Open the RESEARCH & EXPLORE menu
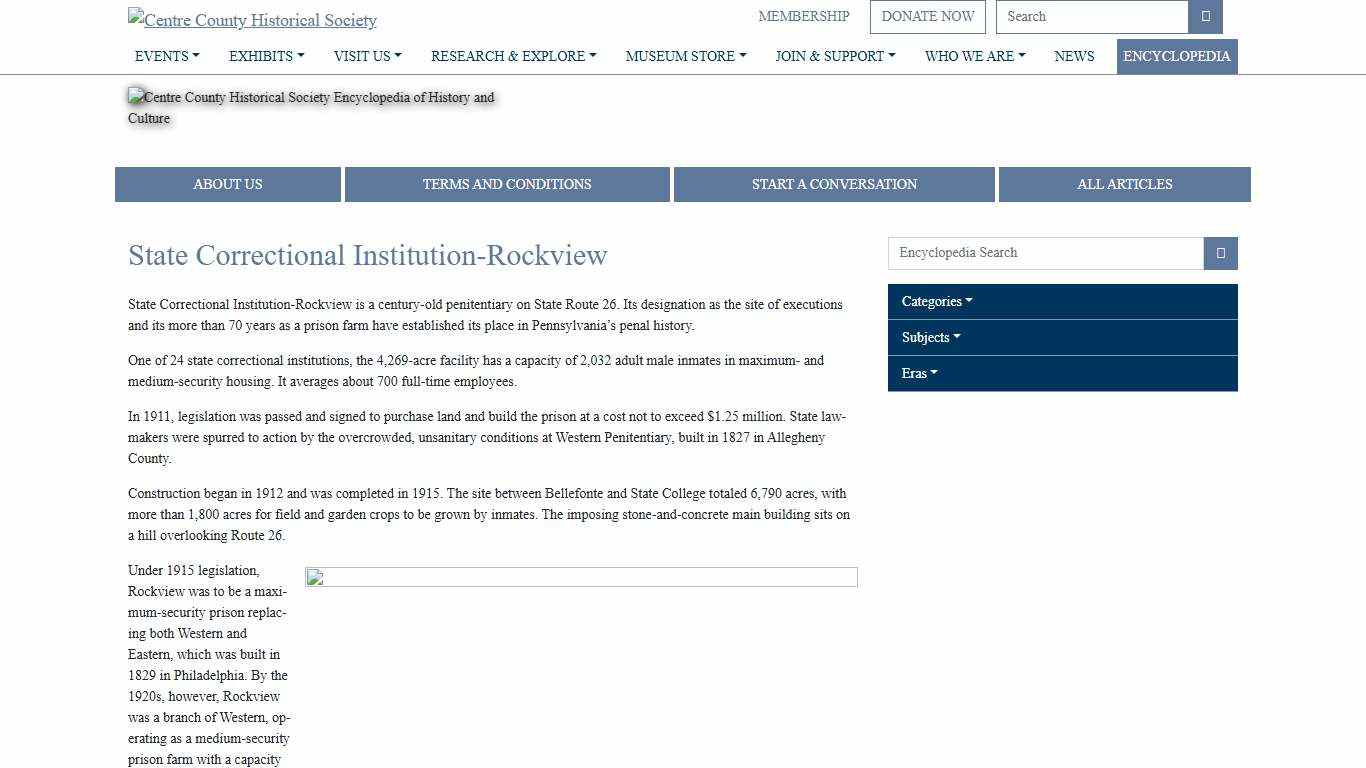Screen dimensions: 1366x768 pyautogui.click(x=513, y=56)
